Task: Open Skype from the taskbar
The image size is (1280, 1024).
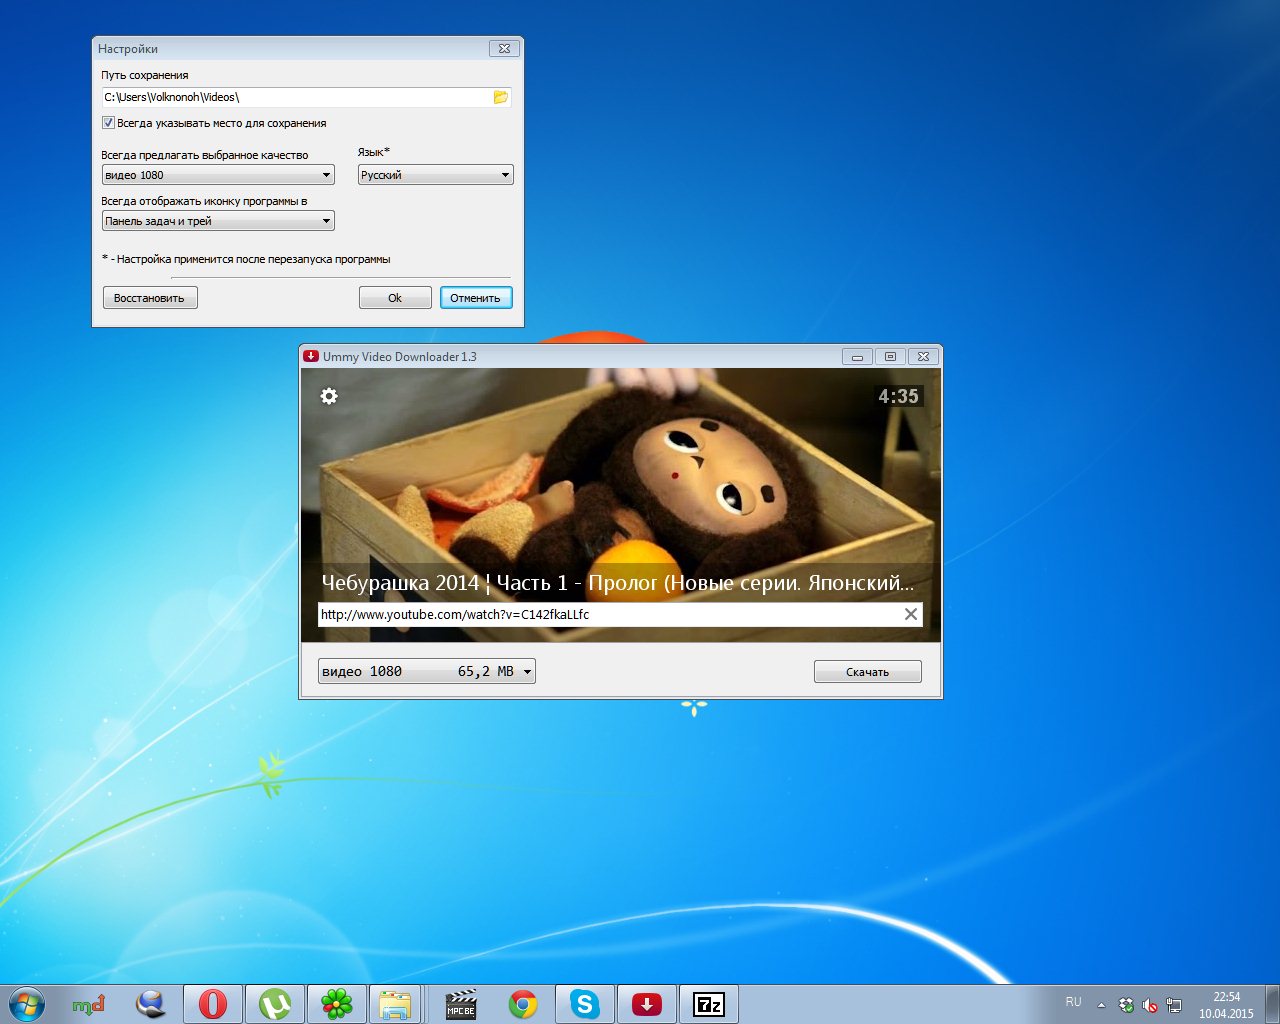Action: click(x=584, y=1004)
